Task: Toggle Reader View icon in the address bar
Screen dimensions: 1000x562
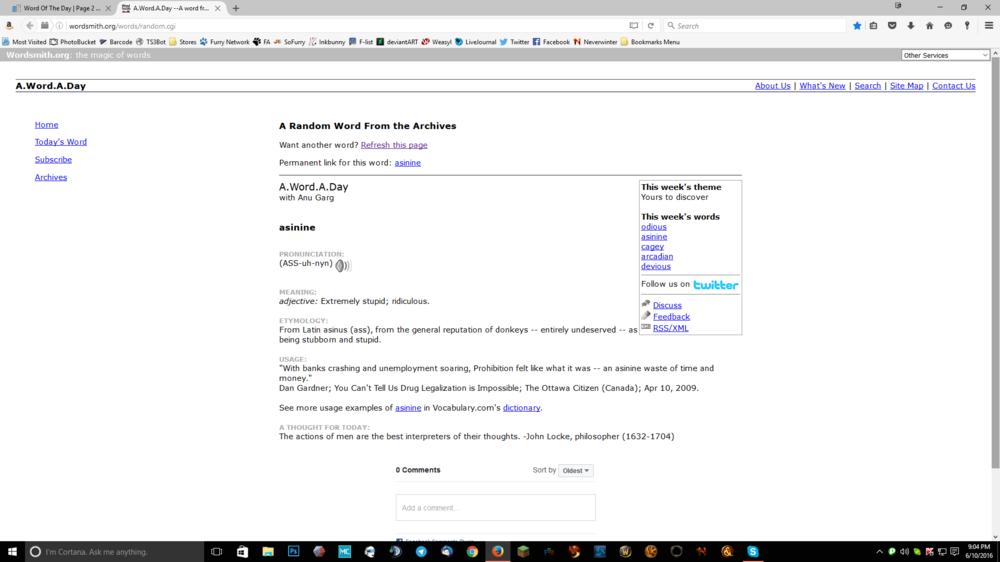Action: tap(633, 26)
